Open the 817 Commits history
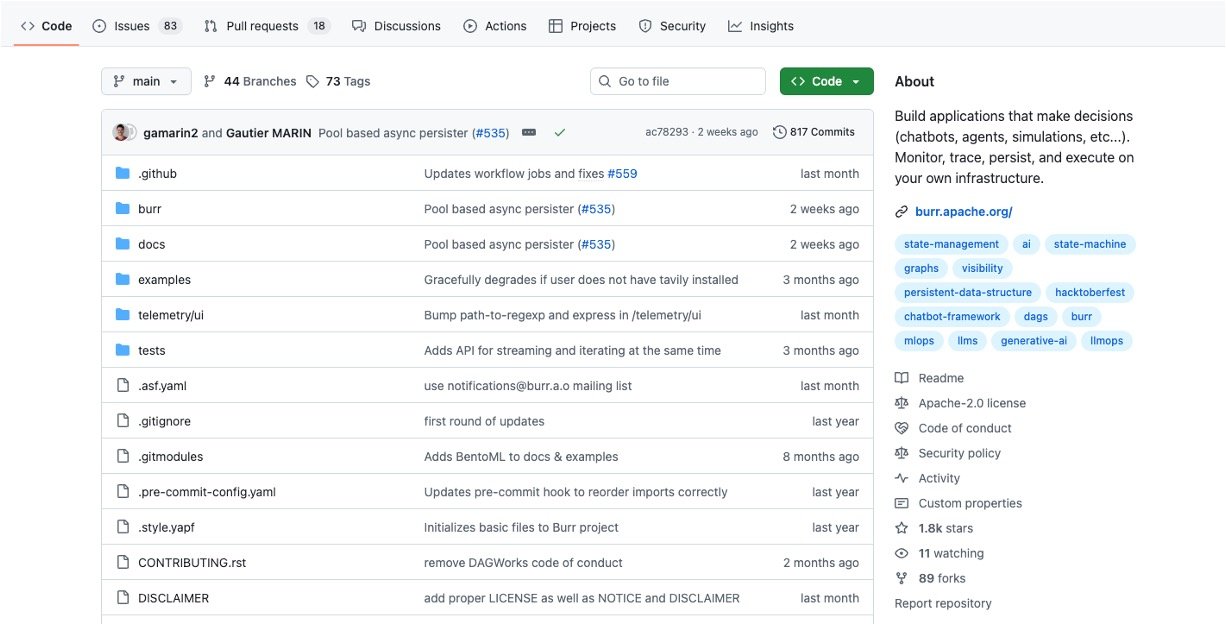Image resolution: width=1226 pixels, height=624 pixels. pyautogui.click(x=814, y=132)
